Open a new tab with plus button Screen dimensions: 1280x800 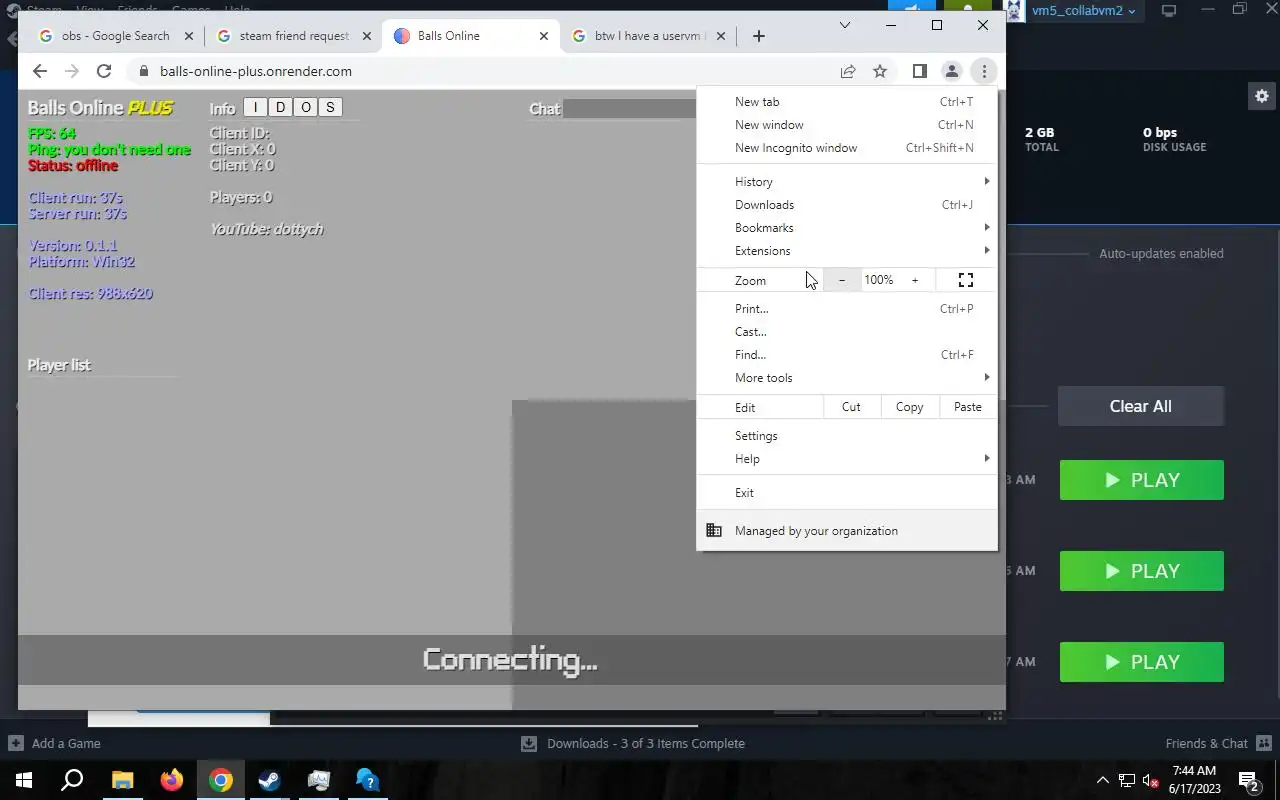(x=759, y=36)
